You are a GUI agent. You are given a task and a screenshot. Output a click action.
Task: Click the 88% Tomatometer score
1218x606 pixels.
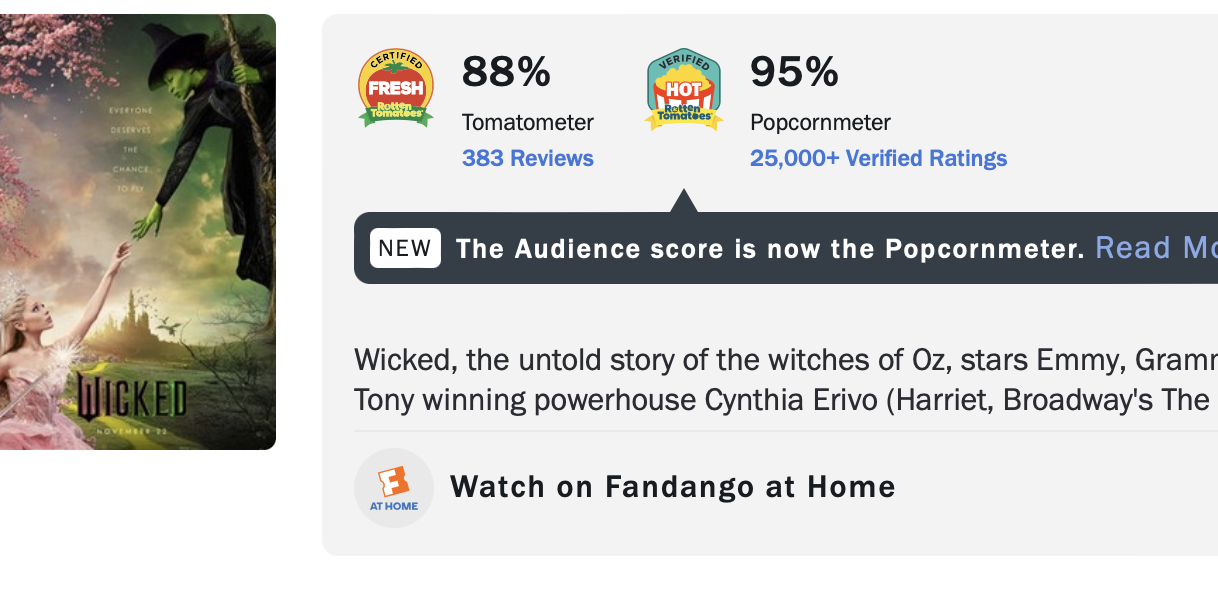(x=506, y=72)
